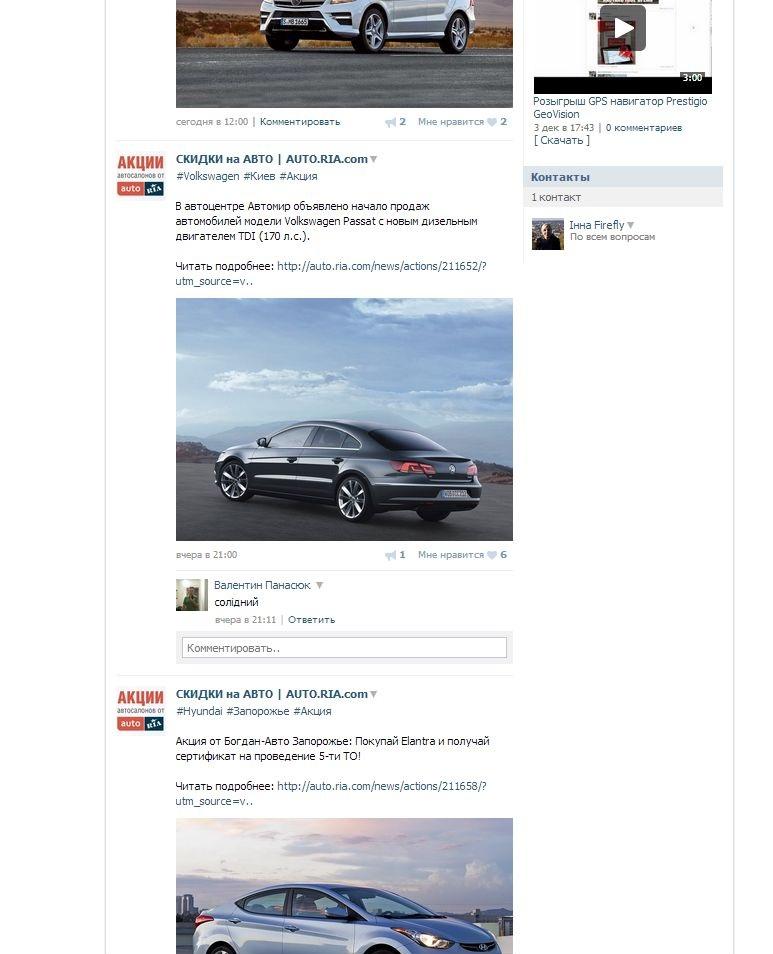Open the Валентин Панасюк profile name
The image size is (773, 954).
point(262,585)
